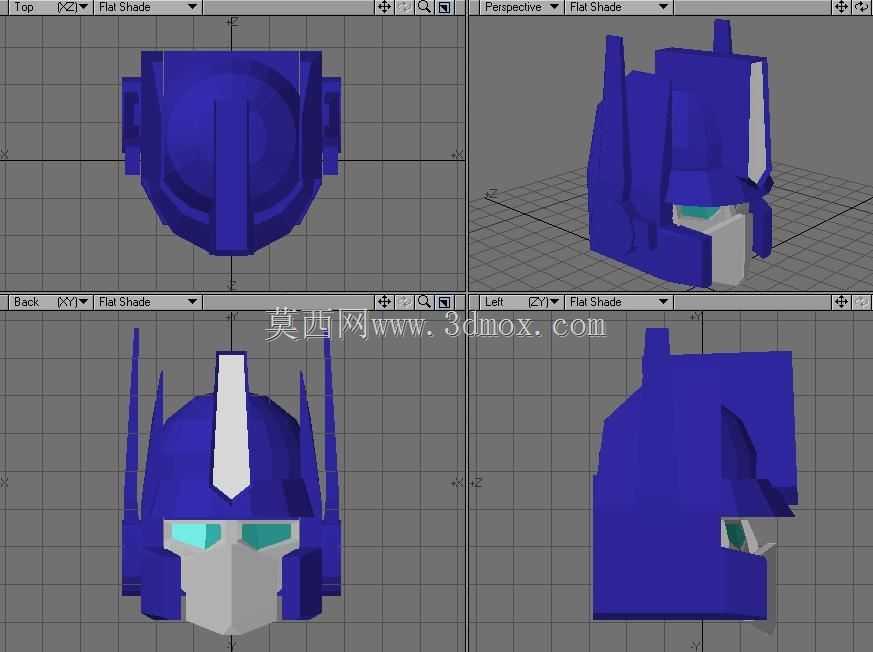Screen dimensions: 873x652
Task: Click the rotate icon in Back viewport
Action: coord(404,302)
